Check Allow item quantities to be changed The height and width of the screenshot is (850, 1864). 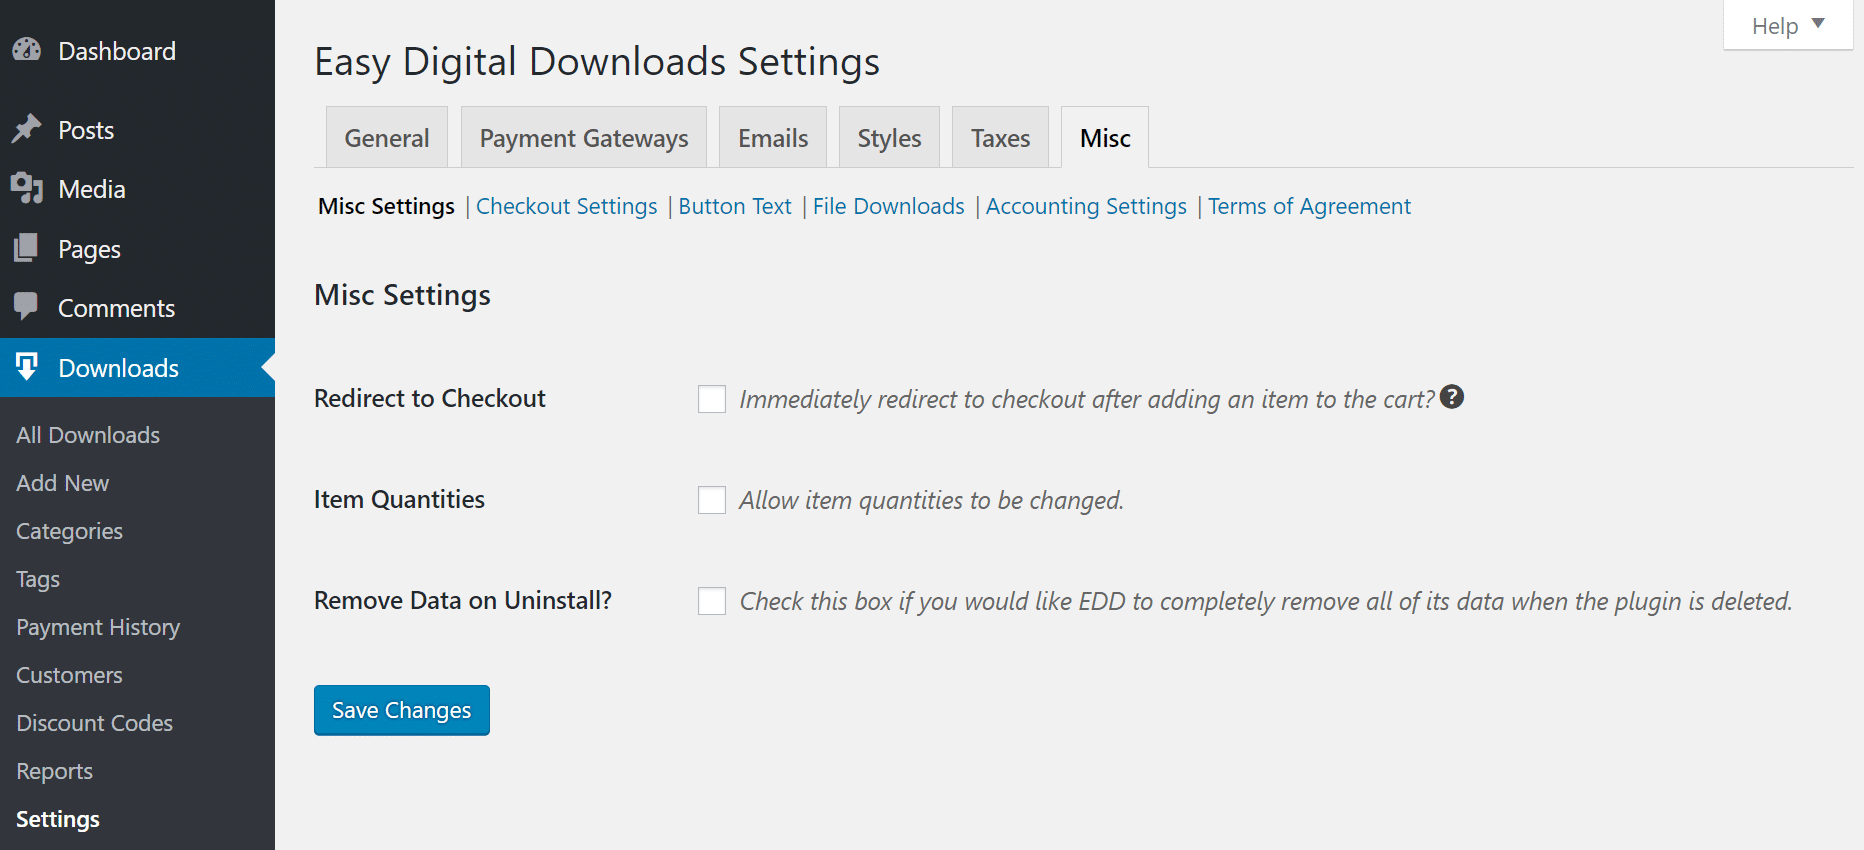pos(711,499)
